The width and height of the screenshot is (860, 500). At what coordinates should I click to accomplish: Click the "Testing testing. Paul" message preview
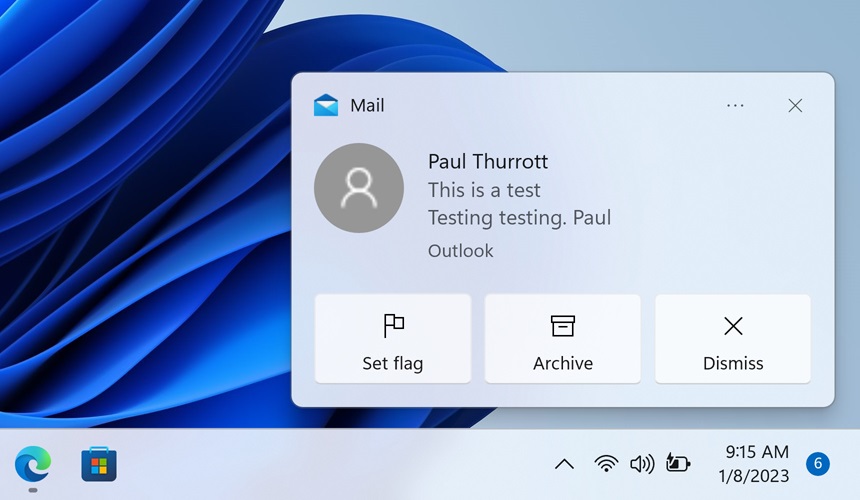pyautogui.click(x=519, y=218)
